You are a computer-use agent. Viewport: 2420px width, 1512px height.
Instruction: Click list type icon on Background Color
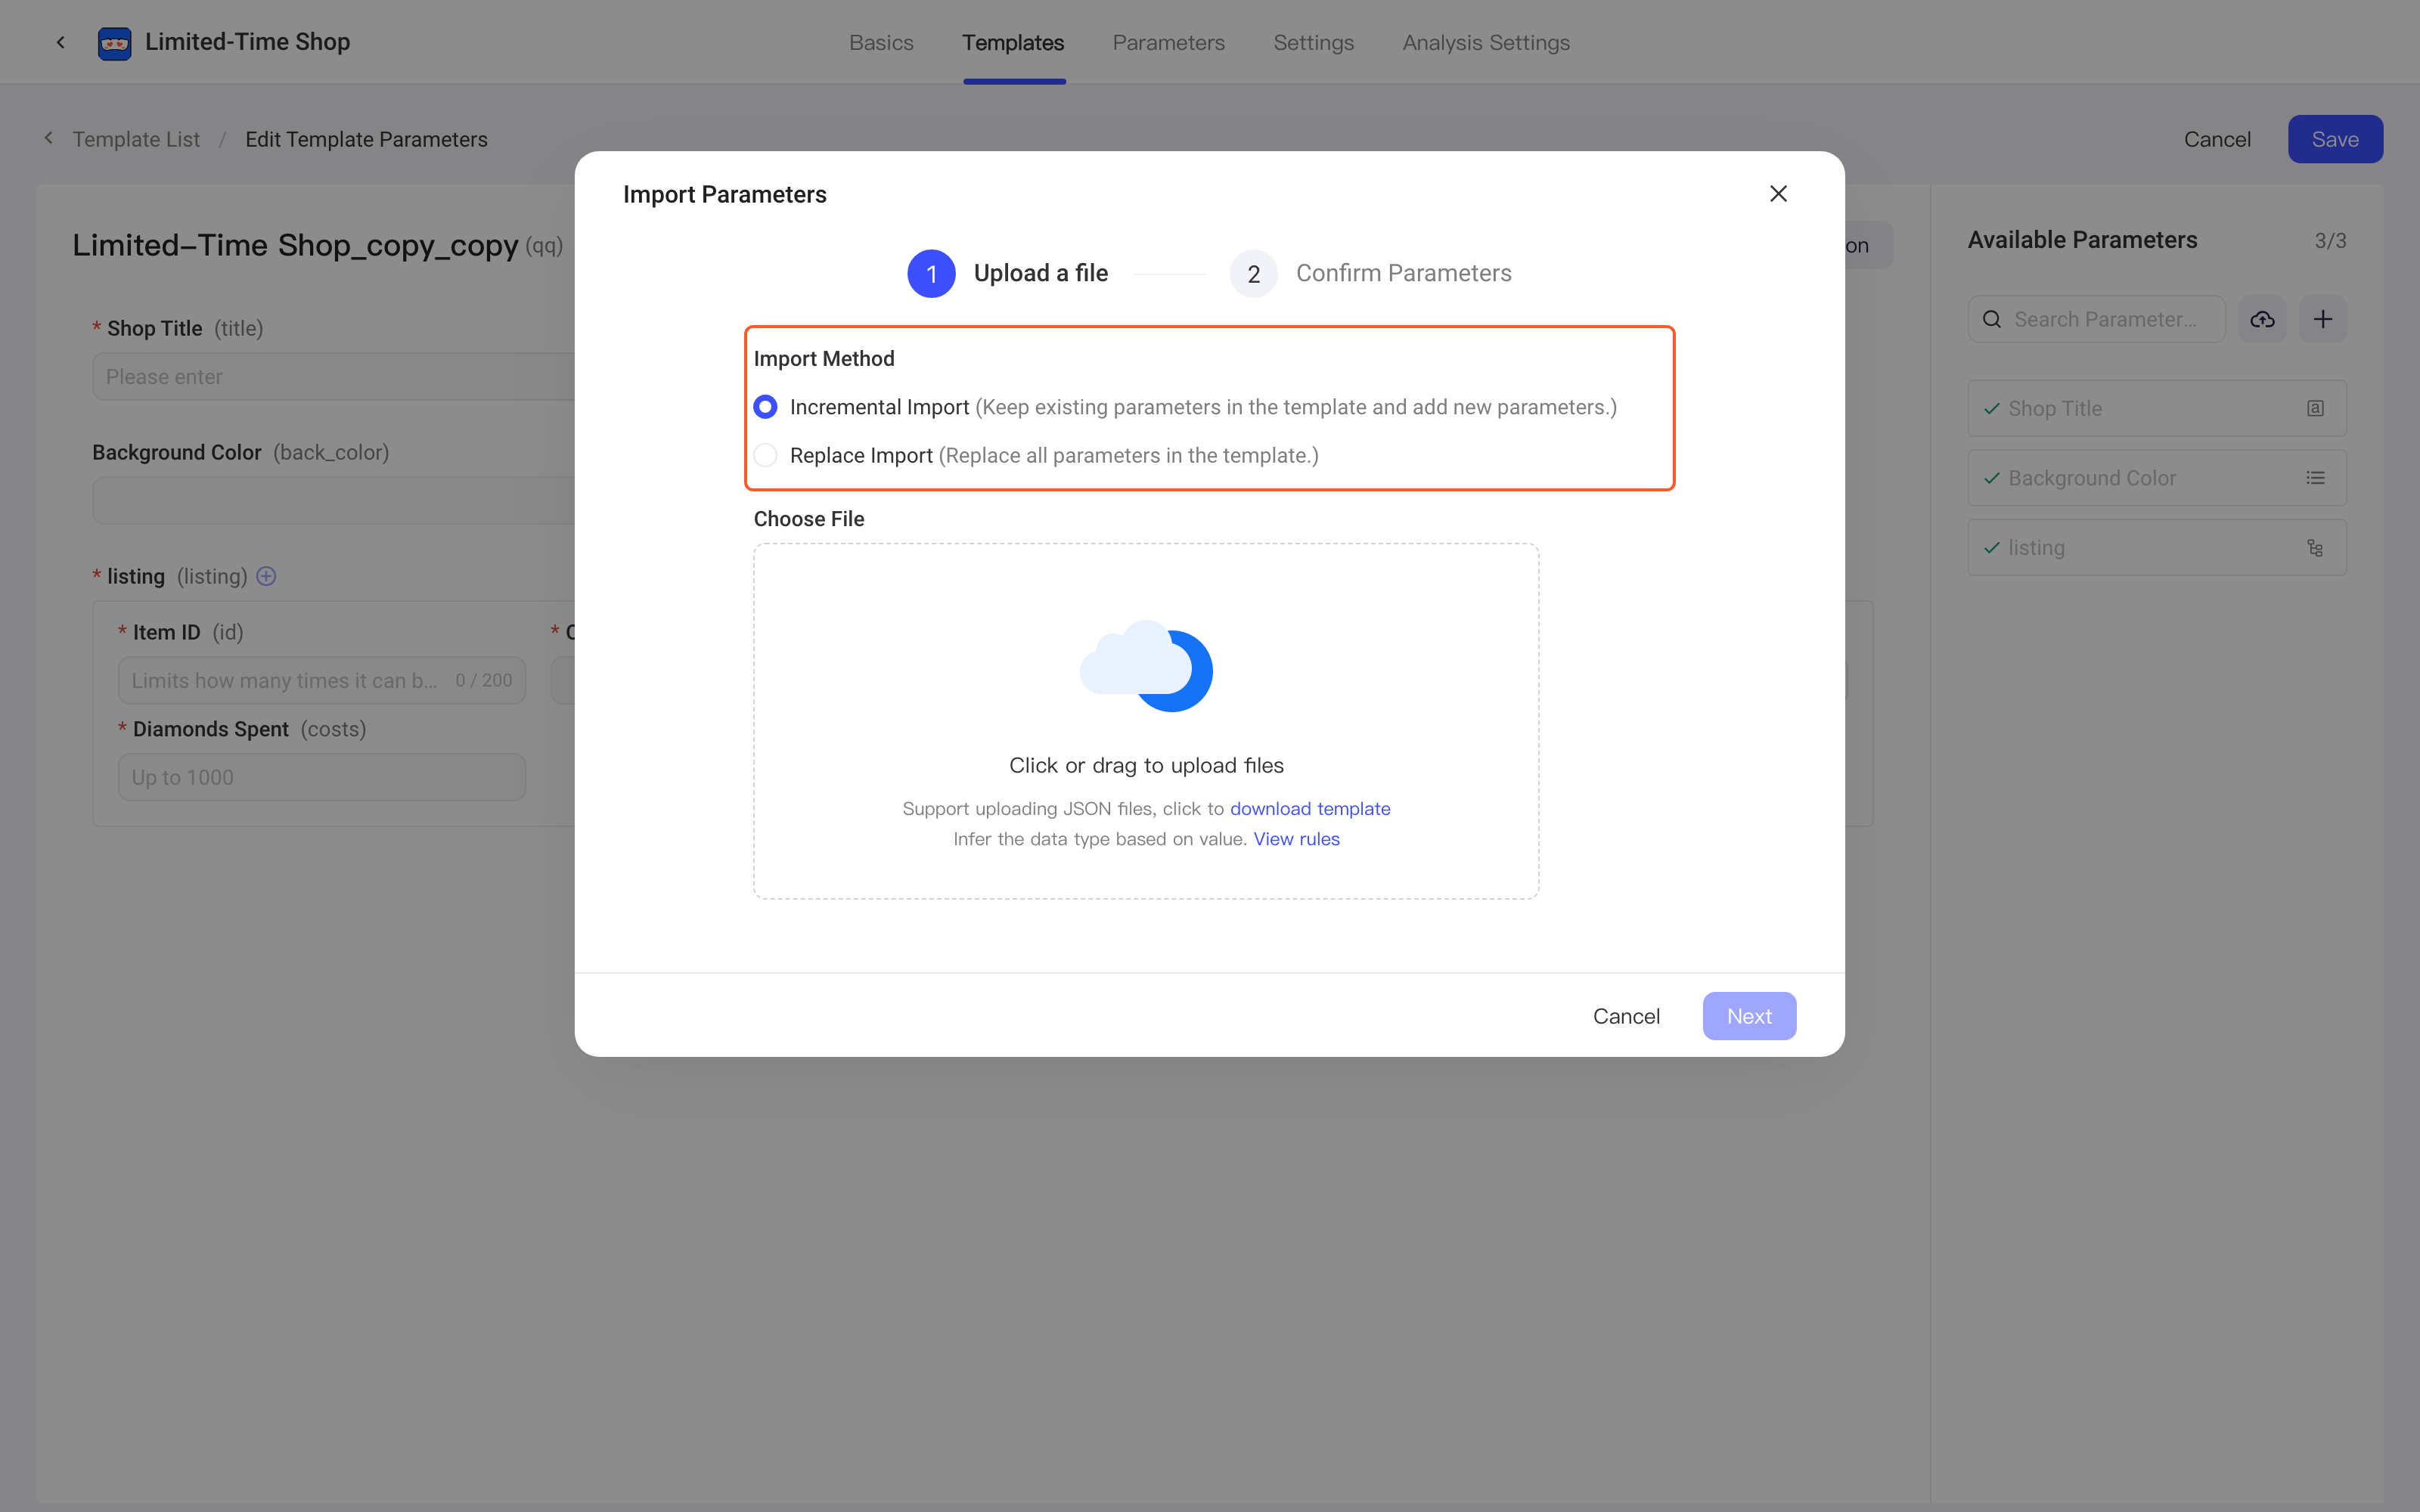2315,478
